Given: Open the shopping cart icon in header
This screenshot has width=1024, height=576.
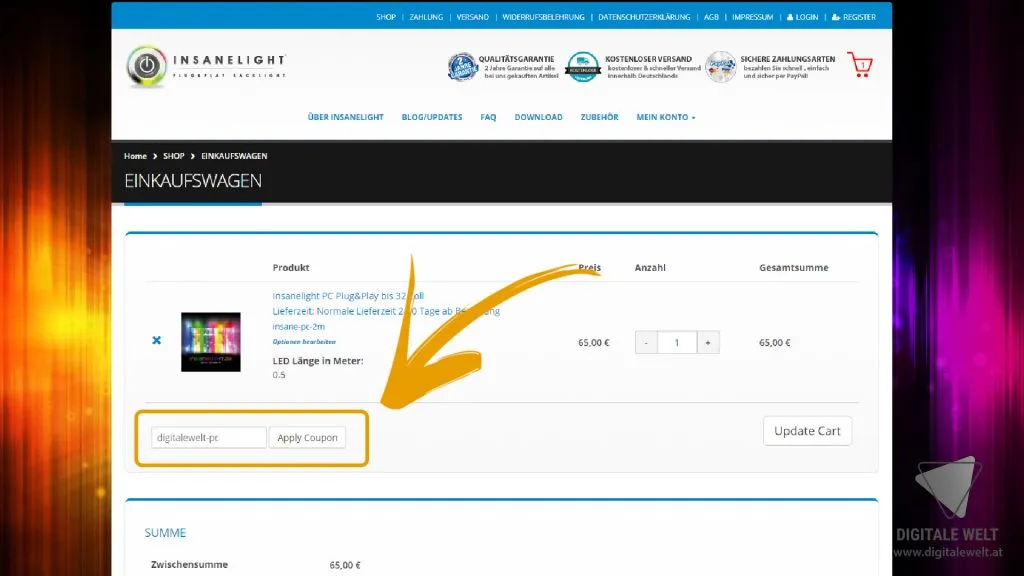Looking at the screenshot, I should [860, 65].
